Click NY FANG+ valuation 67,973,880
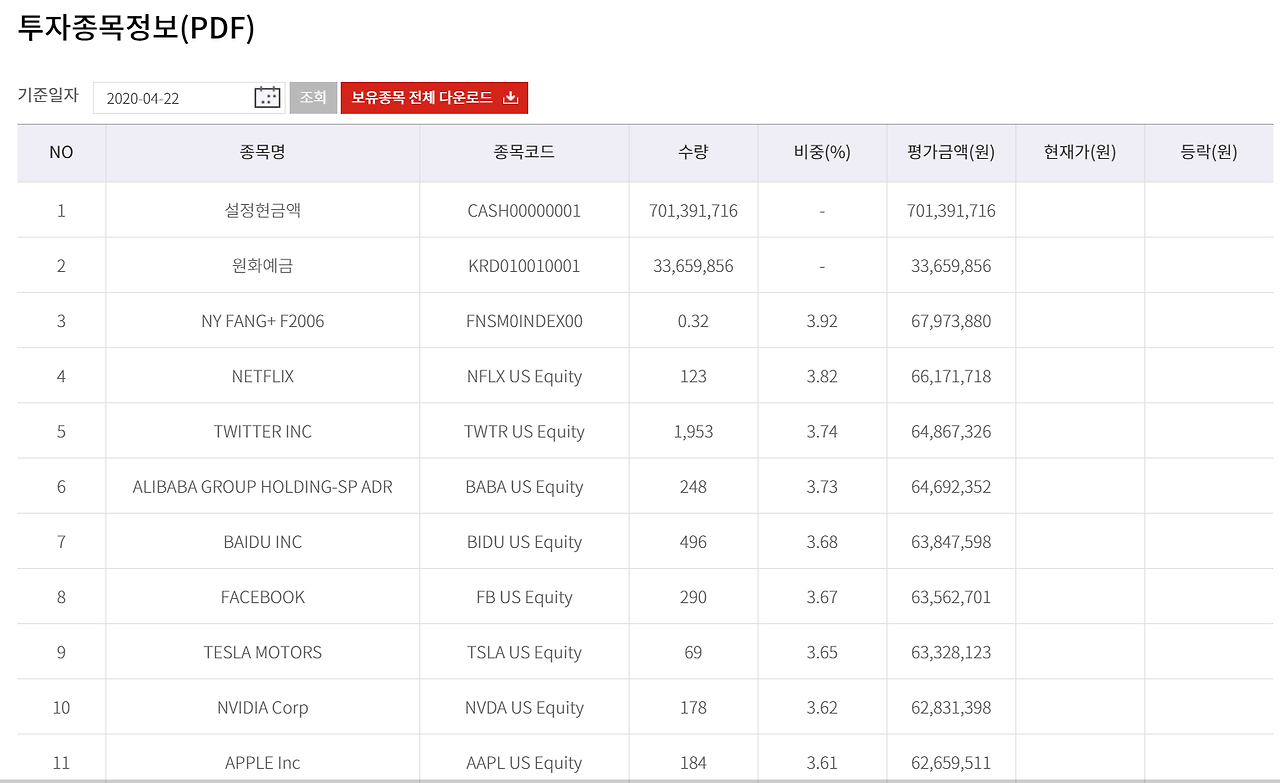The image size is (1280, 783). 951,321
